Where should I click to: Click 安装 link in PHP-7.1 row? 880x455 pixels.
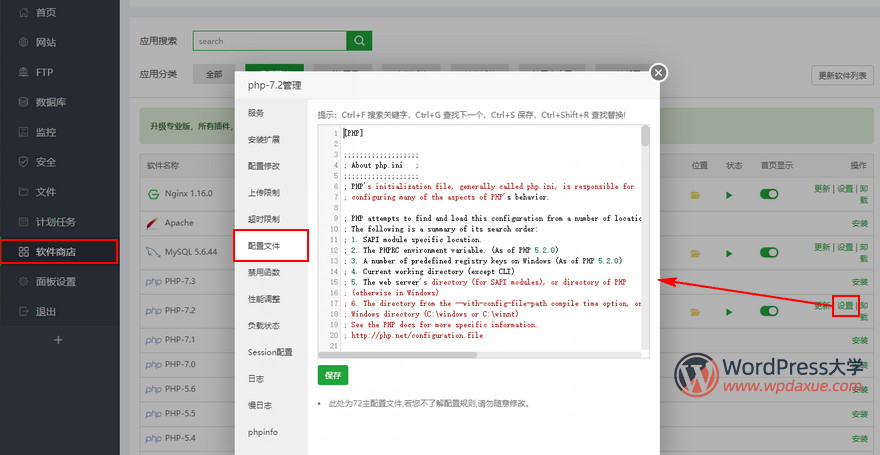pos(859,340)
